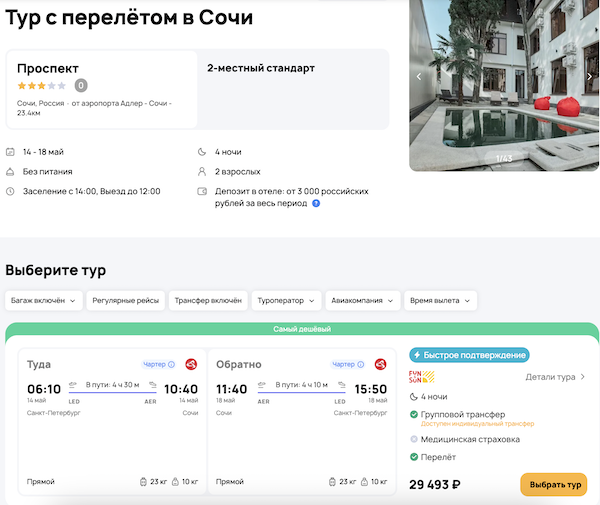
Task: Expand the Время вылета filter dropdown
Action: tap(441, 300)
